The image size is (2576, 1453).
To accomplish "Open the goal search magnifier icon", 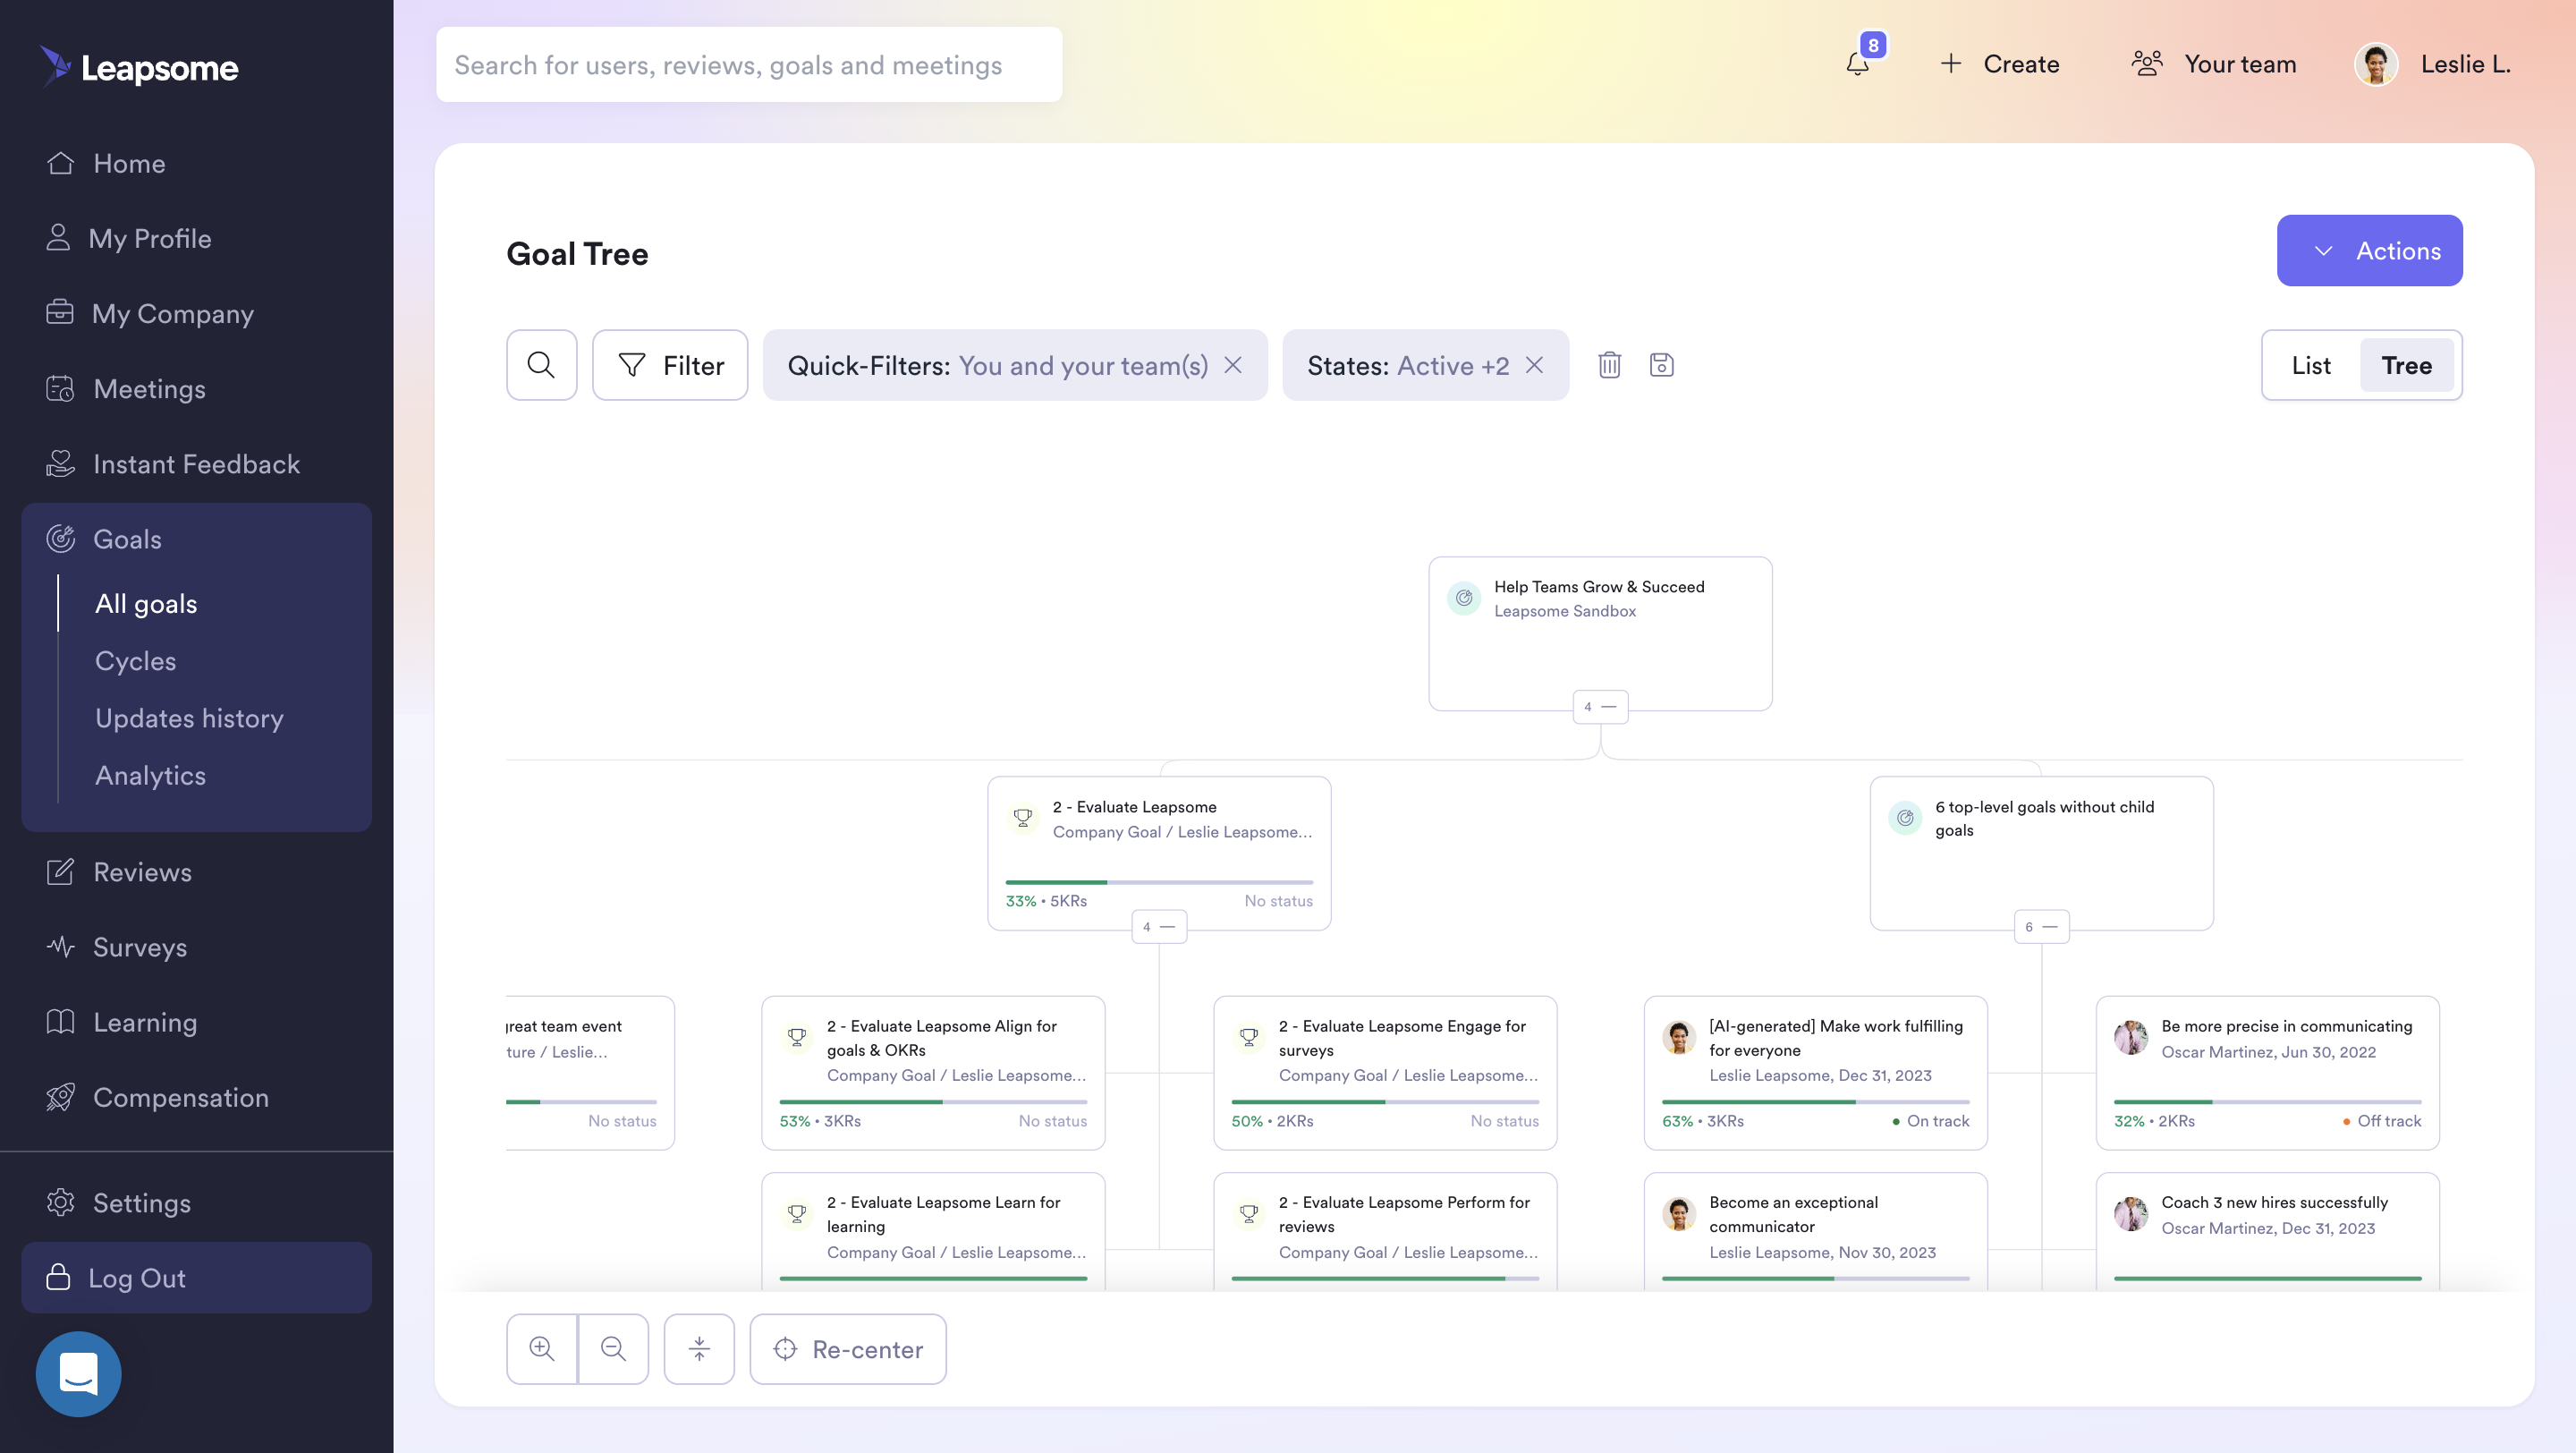I will pyautogui.click(x=541, y=365).
